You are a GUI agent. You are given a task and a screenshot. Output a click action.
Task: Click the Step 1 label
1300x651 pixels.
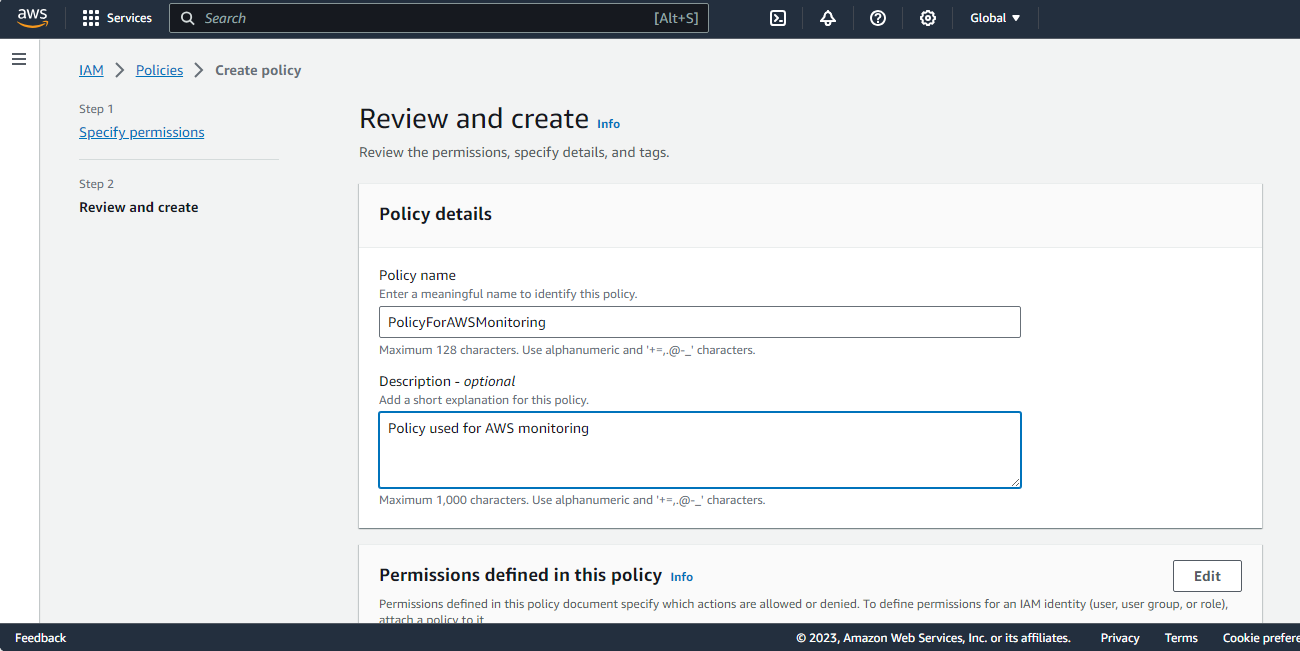pyautogui.click(x=96, y=109)
